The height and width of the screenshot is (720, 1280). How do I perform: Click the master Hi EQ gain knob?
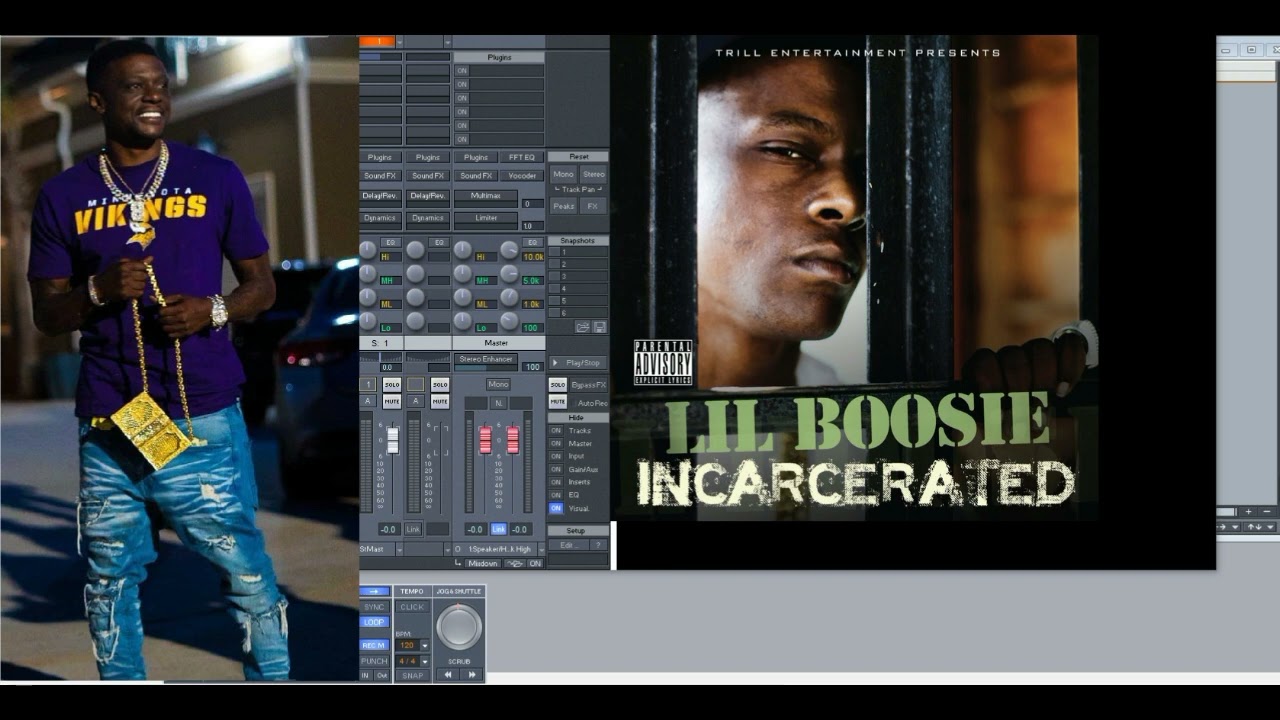tap(463, 249)
